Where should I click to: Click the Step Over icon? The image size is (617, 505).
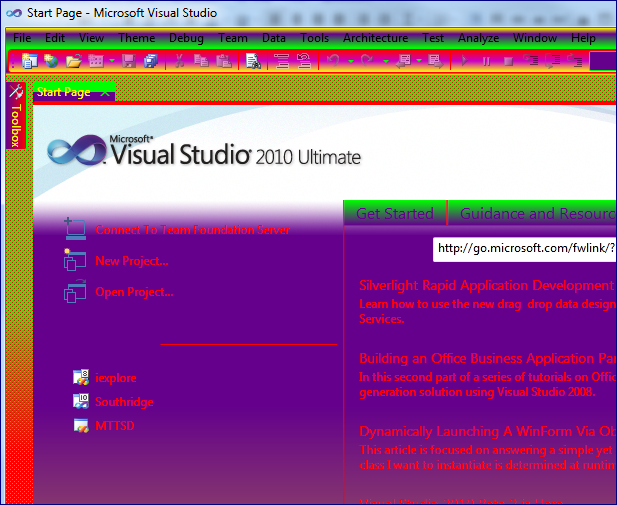point(552,61)
